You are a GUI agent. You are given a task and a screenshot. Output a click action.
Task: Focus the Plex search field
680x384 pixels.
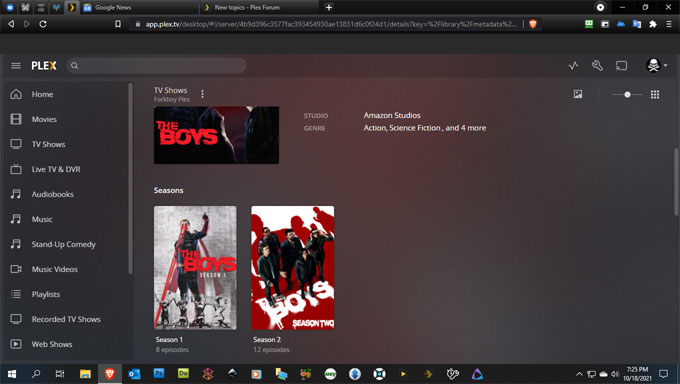pos(157,66)
